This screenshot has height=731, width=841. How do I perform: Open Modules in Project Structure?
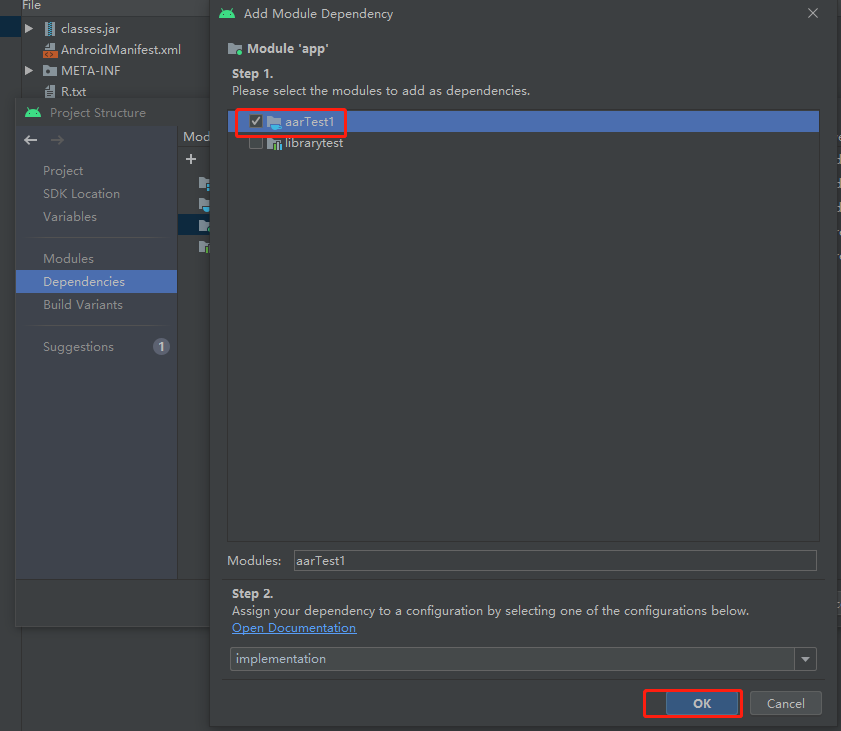68,259
